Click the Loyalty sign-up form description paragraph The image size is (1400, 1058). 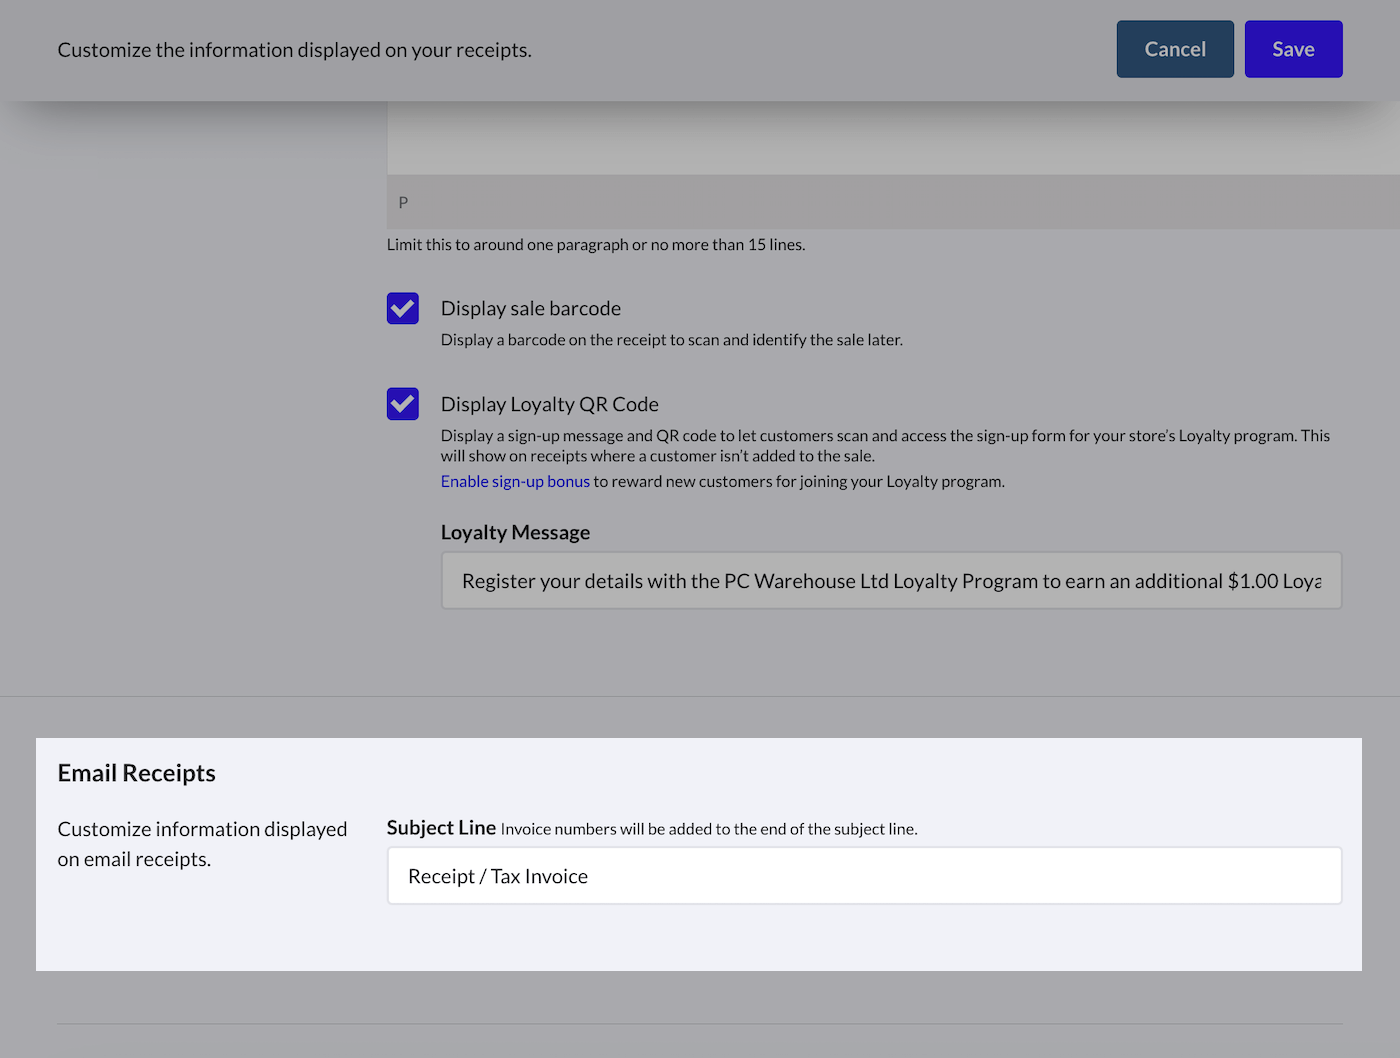point(884,446)
